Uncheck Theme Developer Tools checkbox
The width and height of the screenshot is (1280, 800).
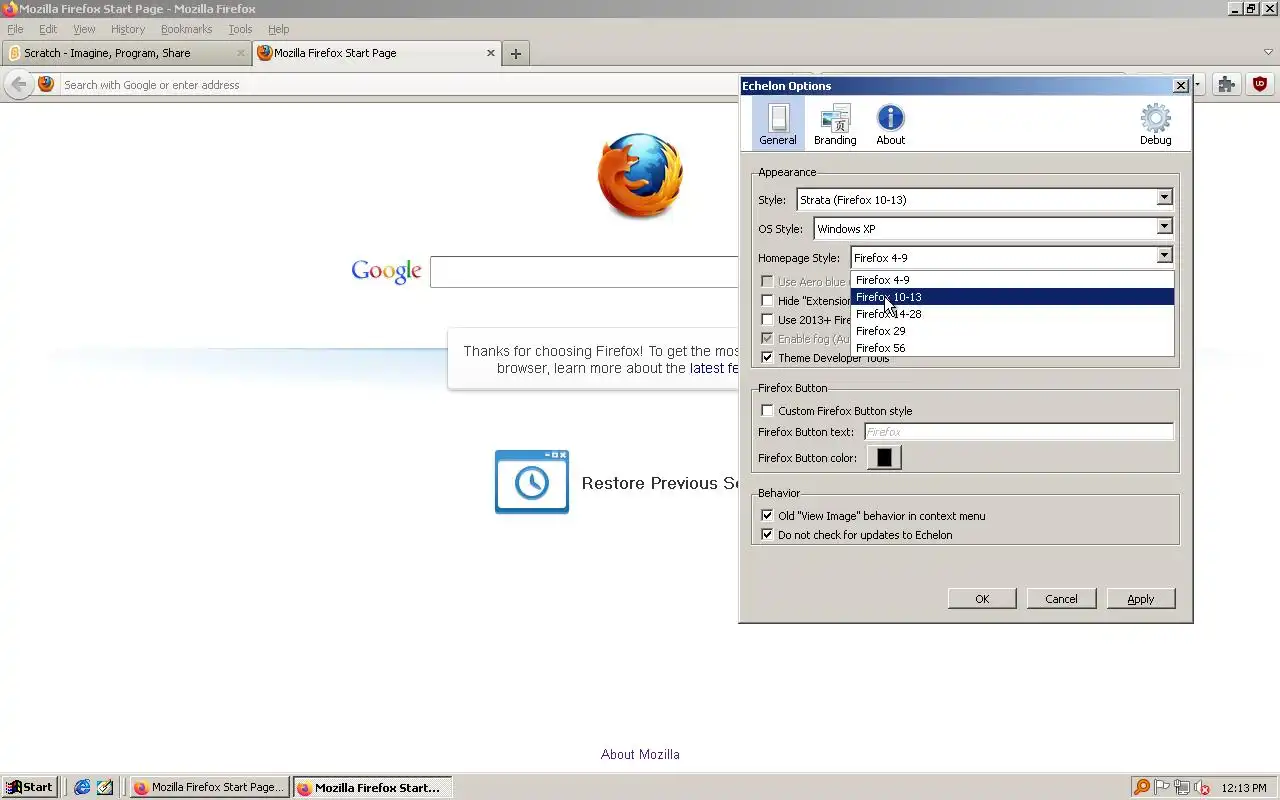[767, 358]
